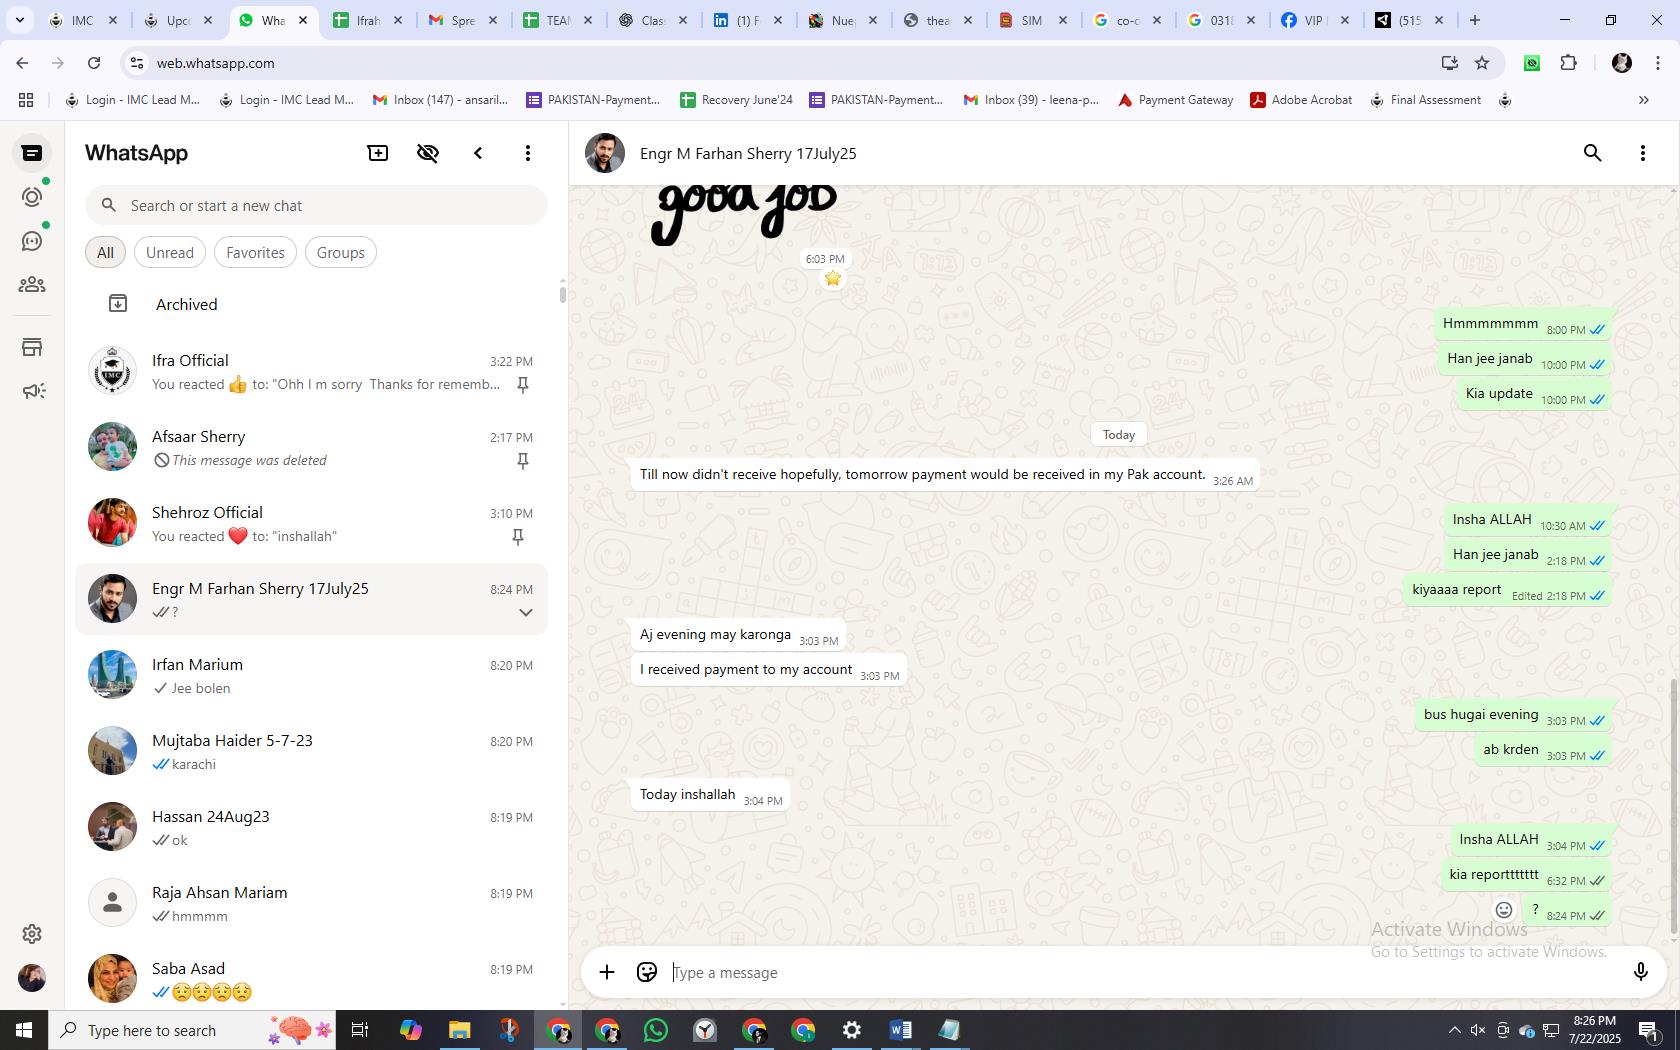Open the Shehroz Official chat

[x=312, y=523]
